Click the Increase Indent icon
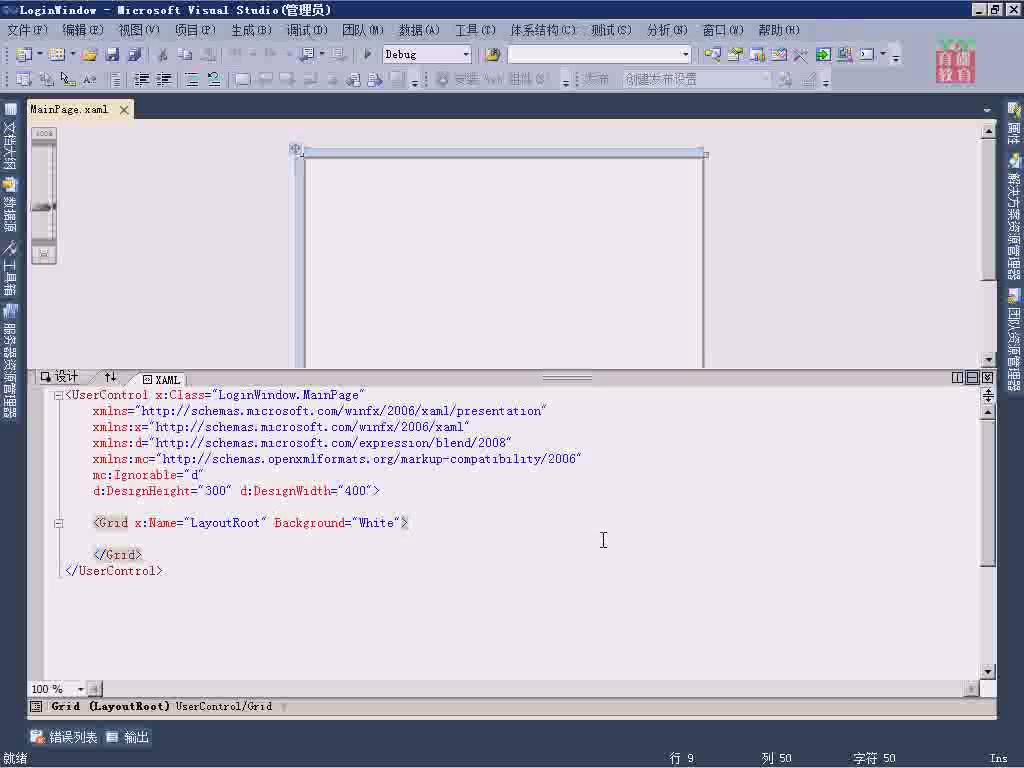1024x768 pixels. (x=163, y=80)
